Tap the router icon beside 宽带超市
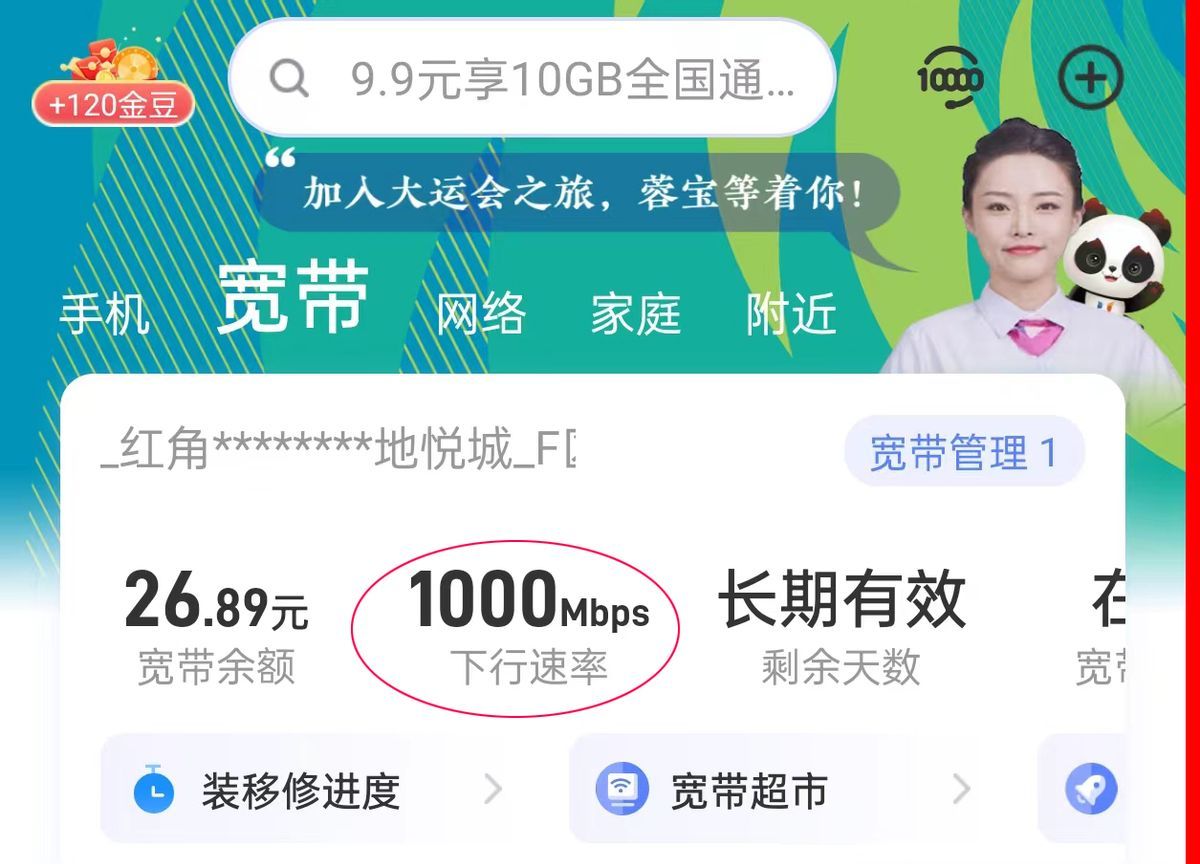The image size is (1200, 864). [622, 791]
